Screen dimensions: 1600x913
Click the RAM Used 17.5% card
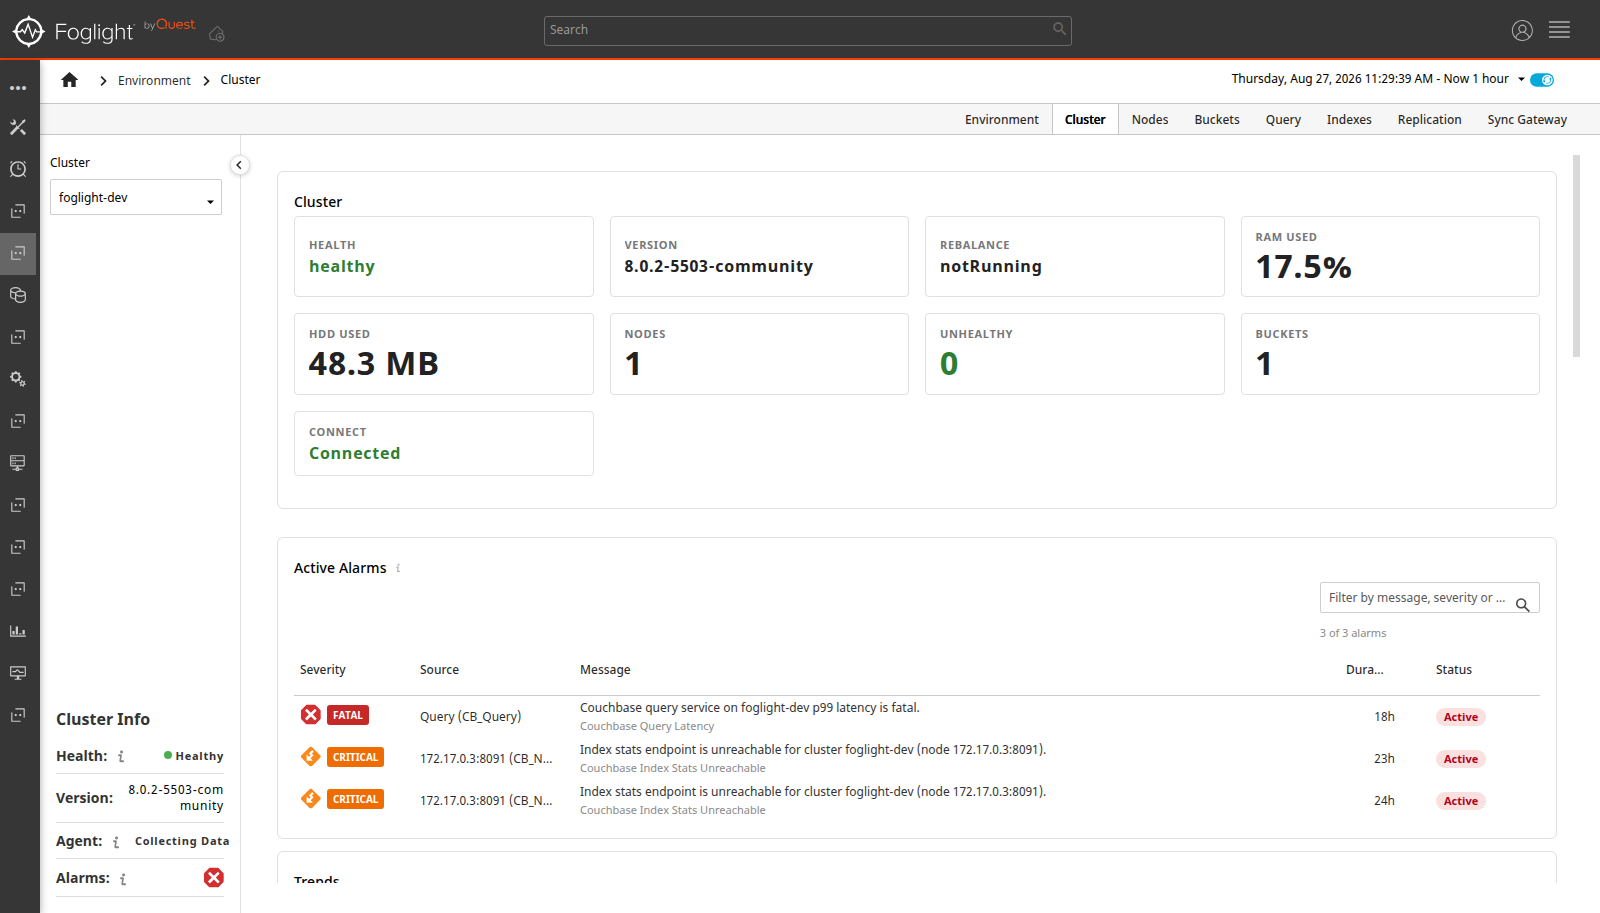tap(1390, 256)
